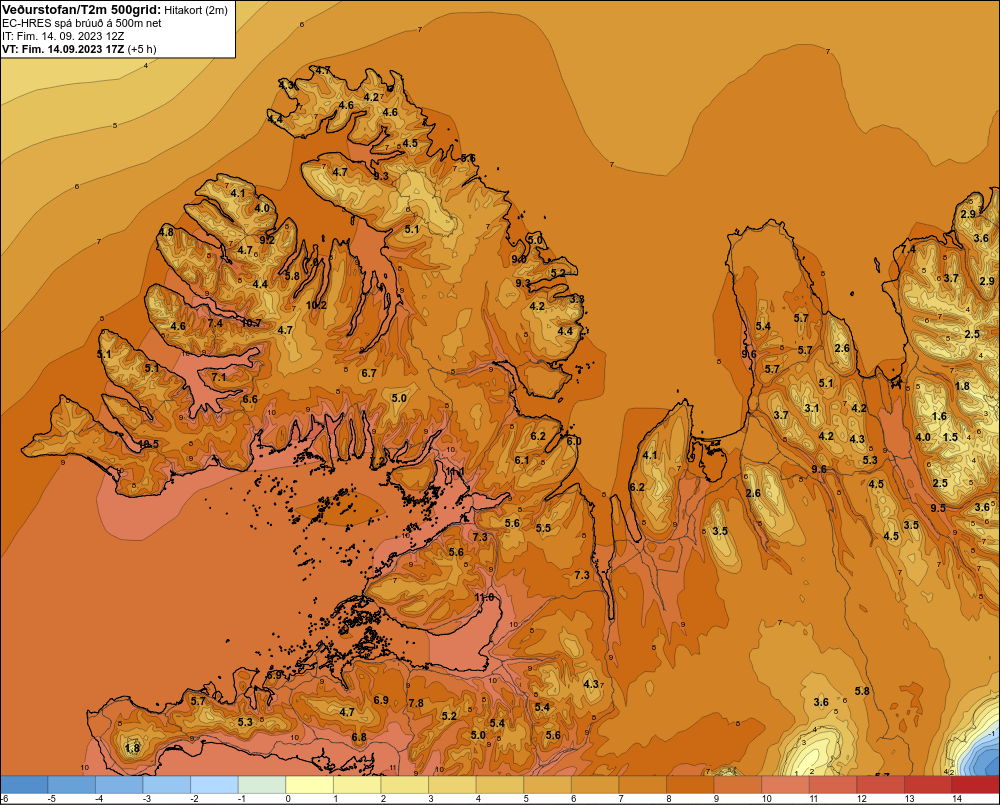Viewport: 1000px width, 805px height.
Task: Click the temperature value '6.8' on the map
Action: tap(359, 737)
